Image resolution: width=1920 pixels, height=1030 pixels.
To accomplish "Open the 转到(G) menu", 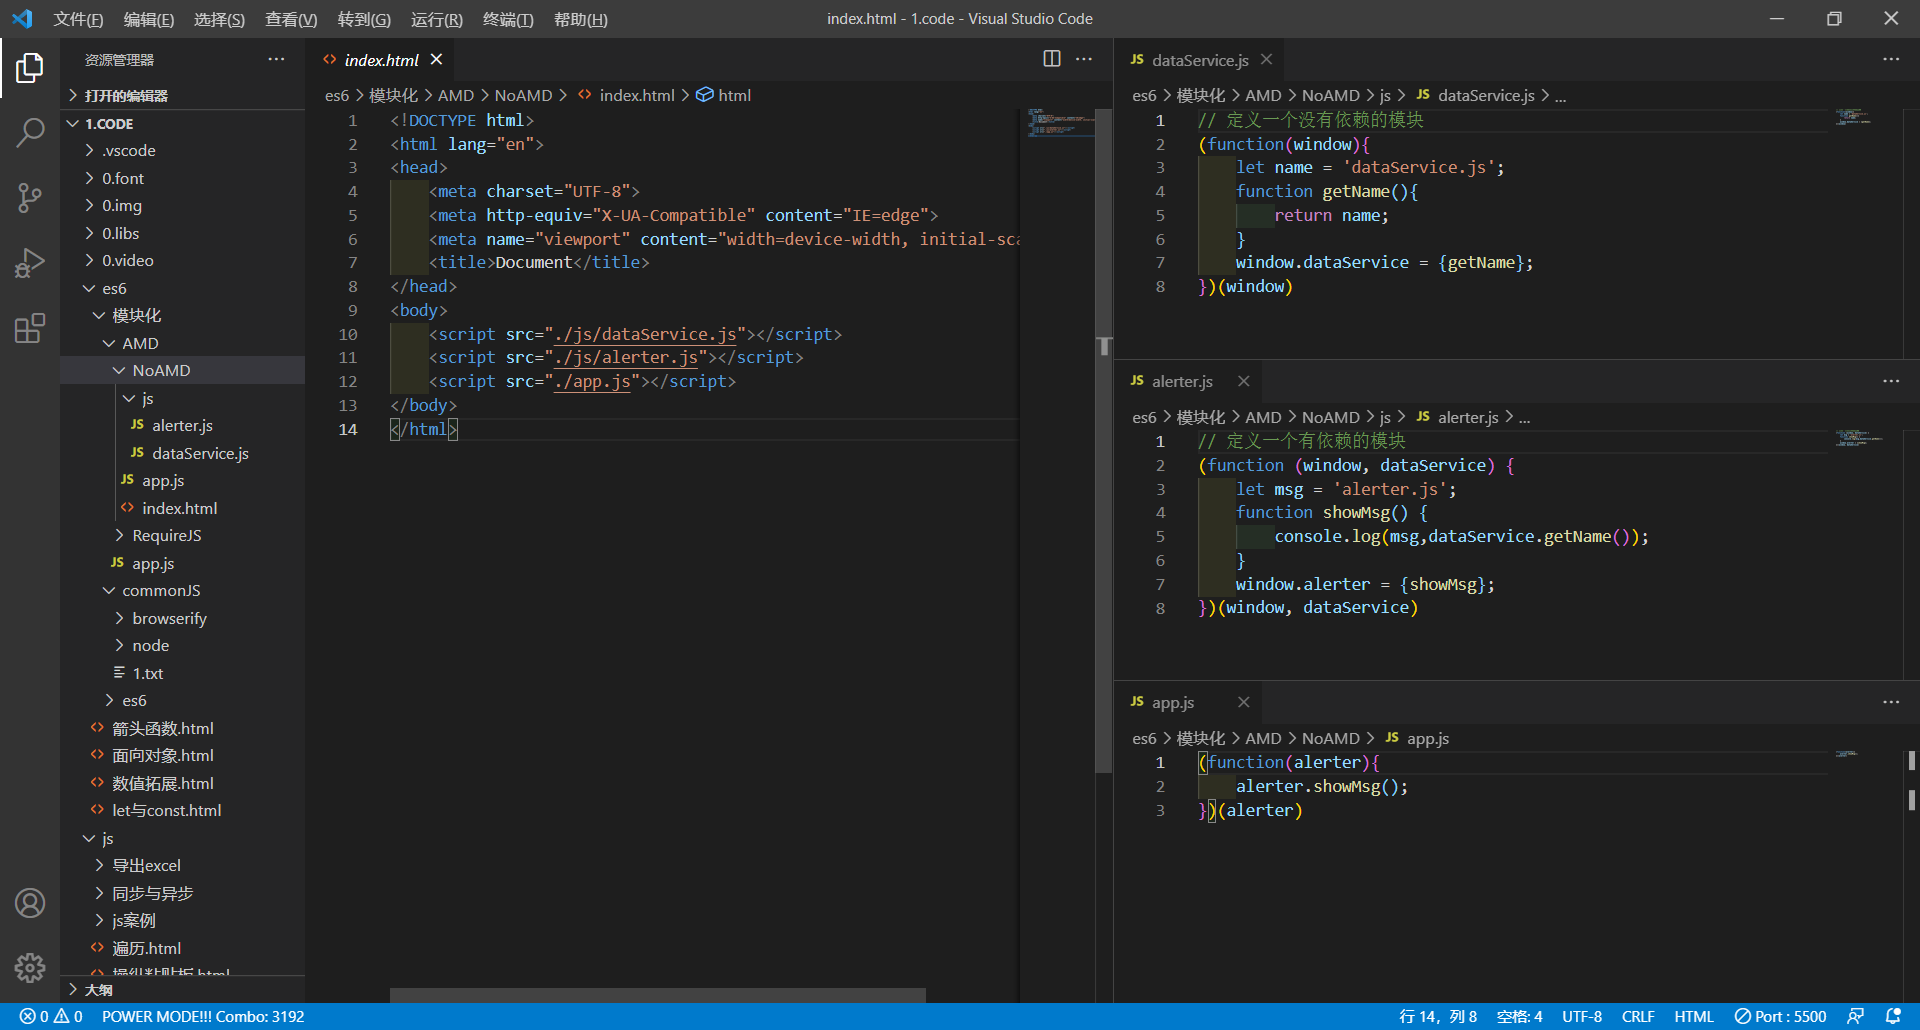I will 364,19.
